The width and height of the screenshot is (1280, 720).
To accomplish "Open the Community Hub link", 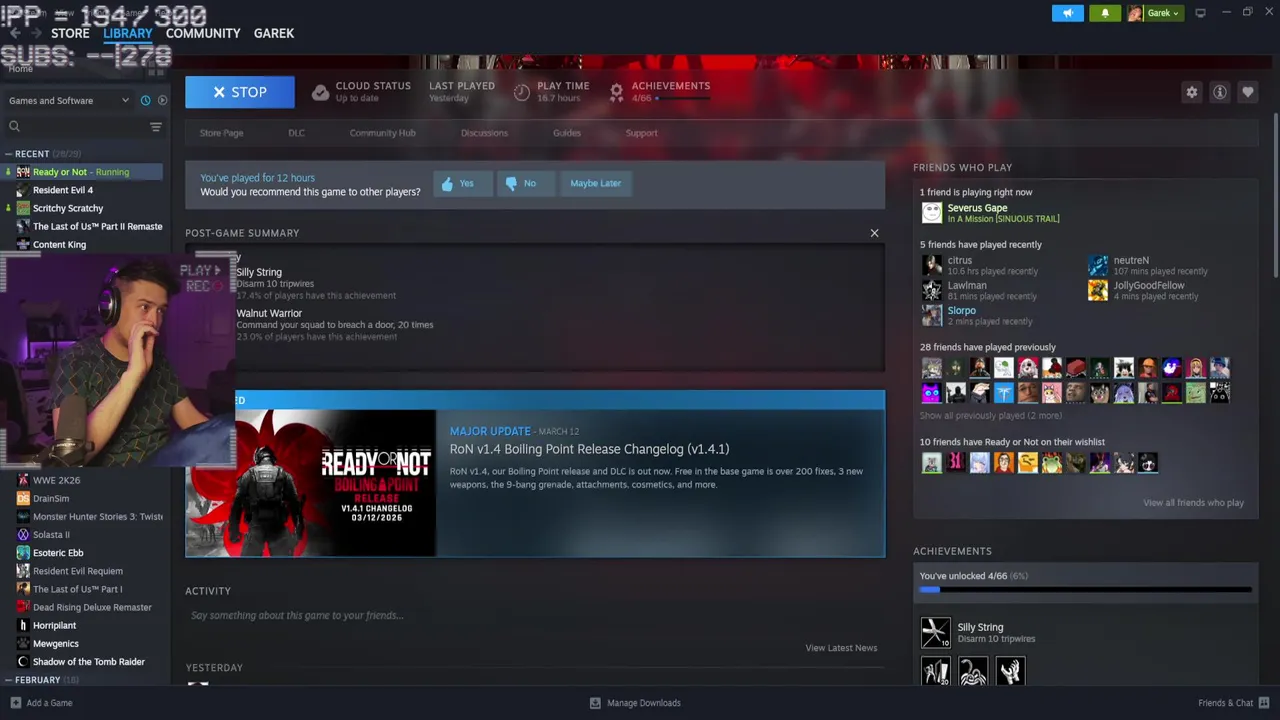I will click(382, 133).
